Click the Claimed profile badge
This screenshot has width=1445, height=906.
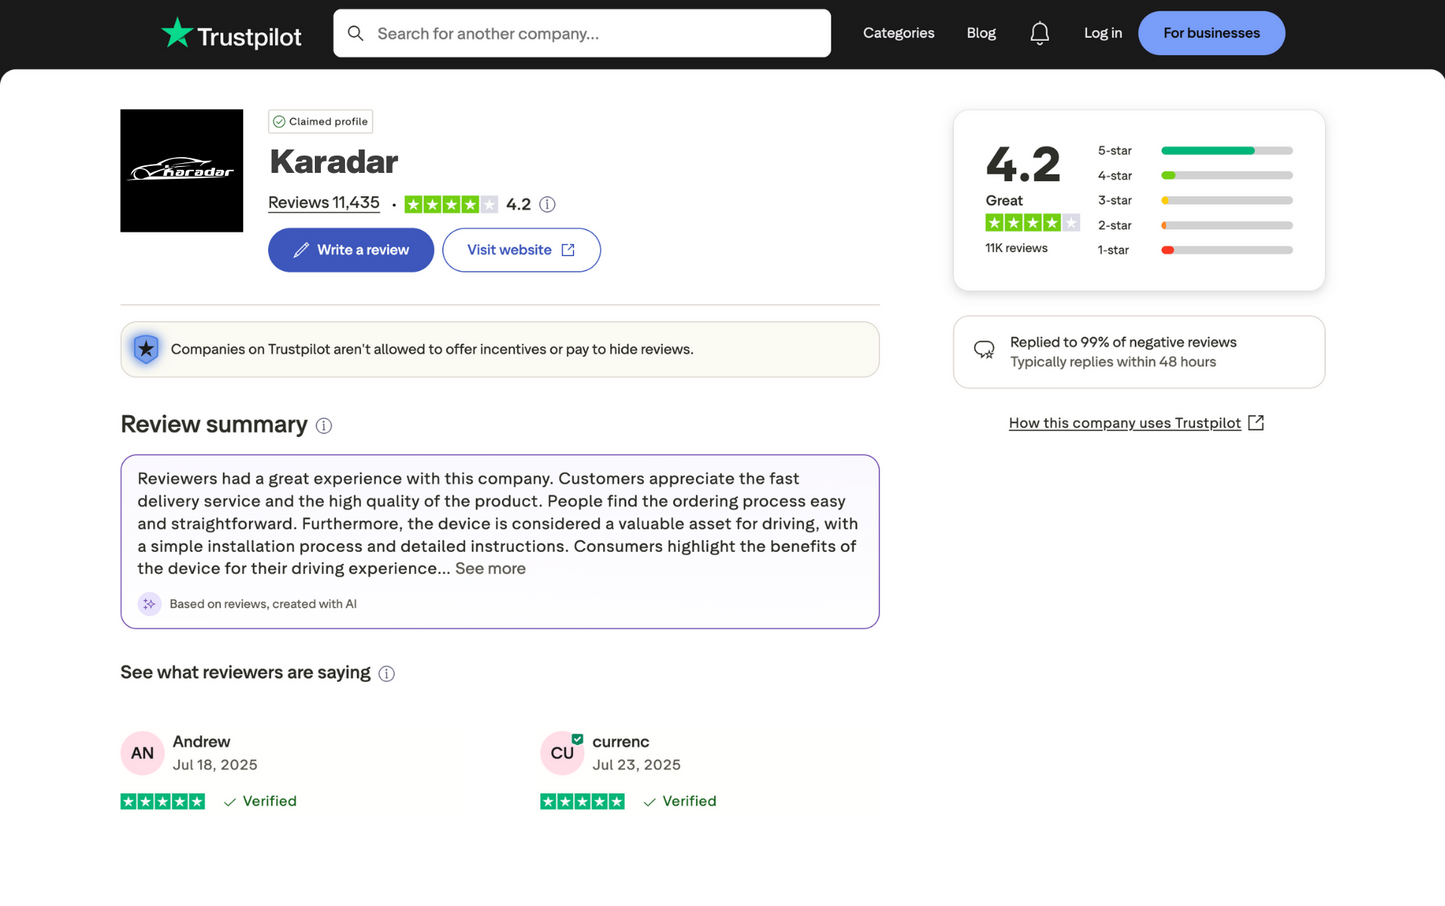point(320,121)
